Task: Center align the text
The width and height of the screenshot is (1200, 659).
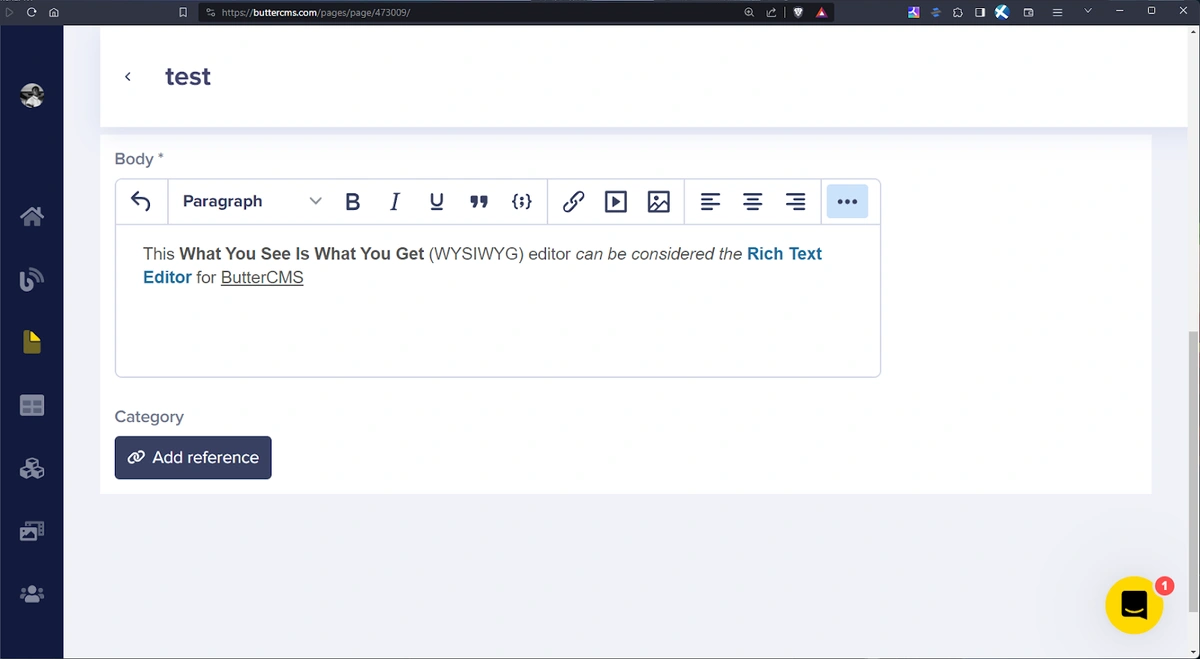Action: (x=753, y=202)
